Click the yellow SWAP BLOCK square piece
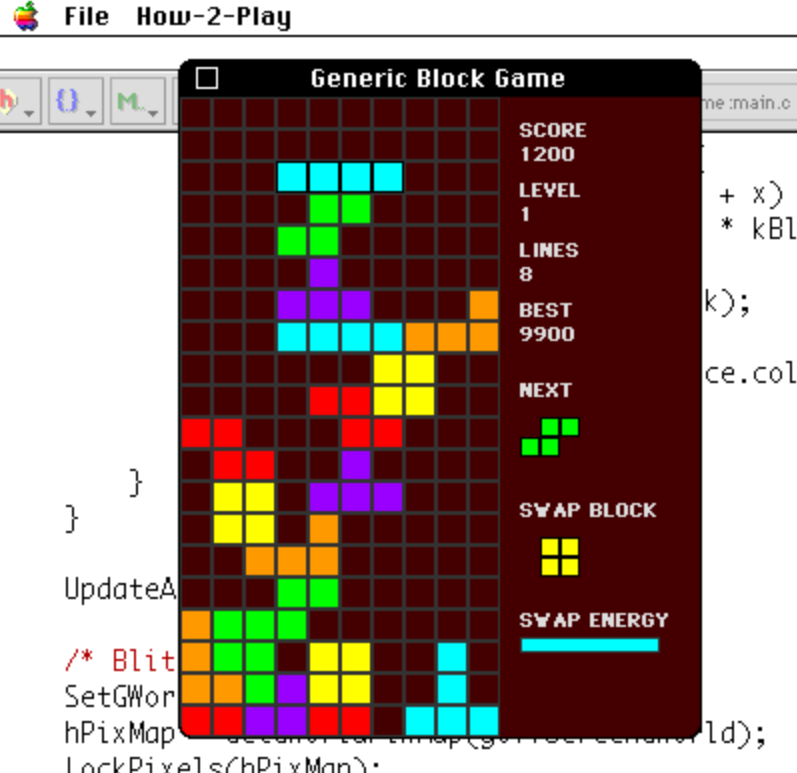797x773 pixels. pos(560,557)
